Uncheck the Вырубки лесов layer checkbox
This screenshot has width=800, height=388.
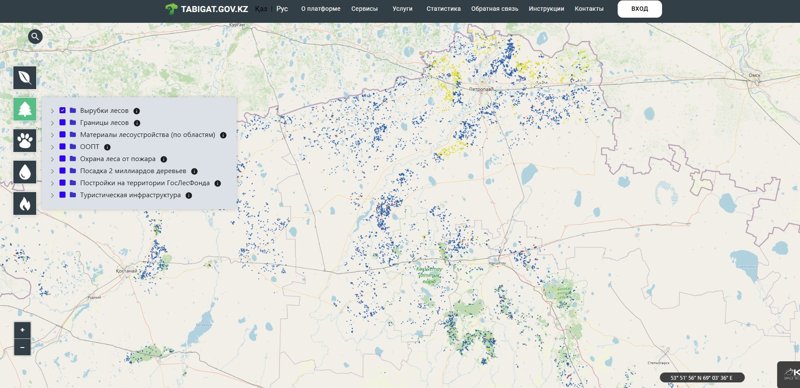pos(62,110)
